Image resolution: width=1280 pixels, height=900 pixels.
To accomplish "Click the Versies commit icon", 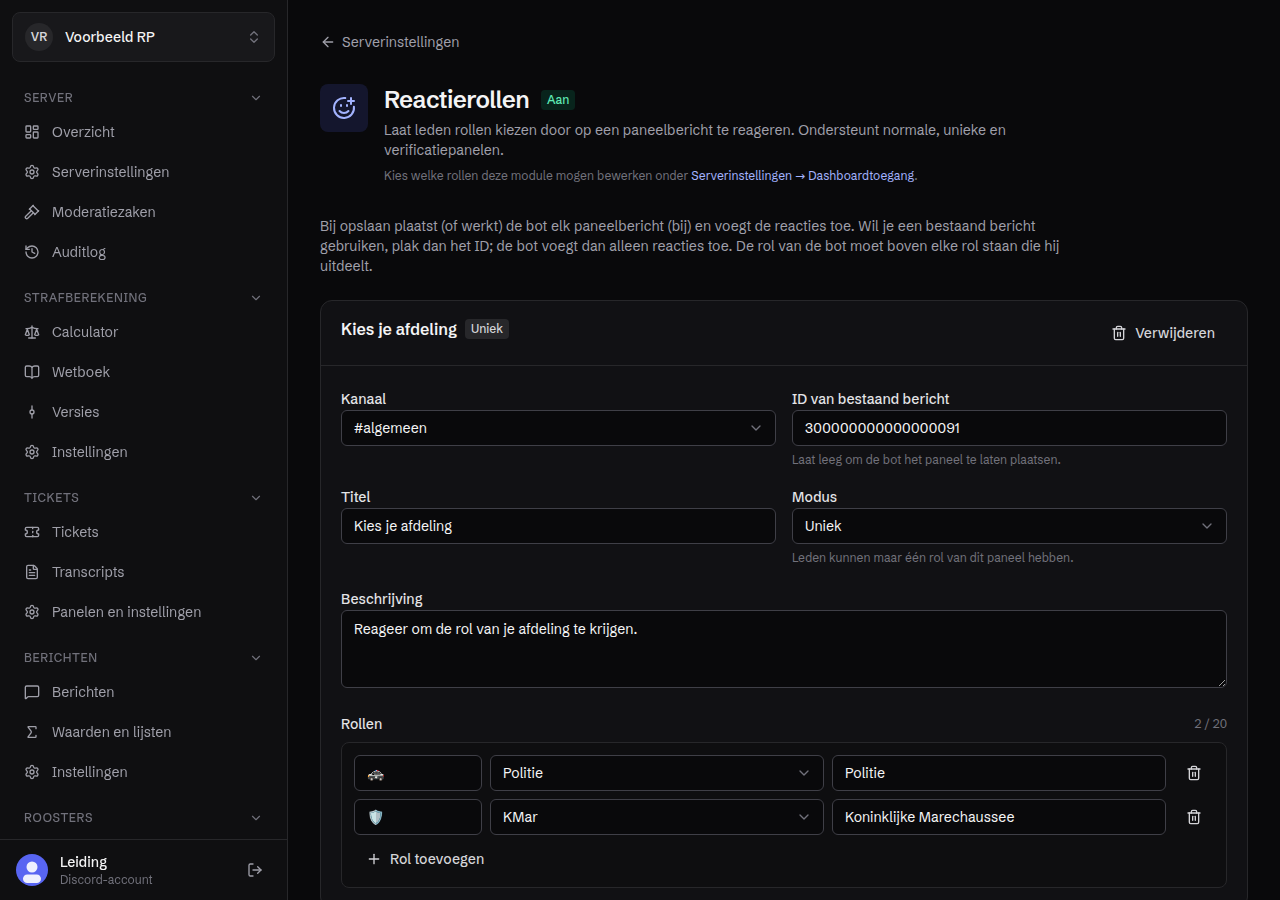I will coord(32,412).
